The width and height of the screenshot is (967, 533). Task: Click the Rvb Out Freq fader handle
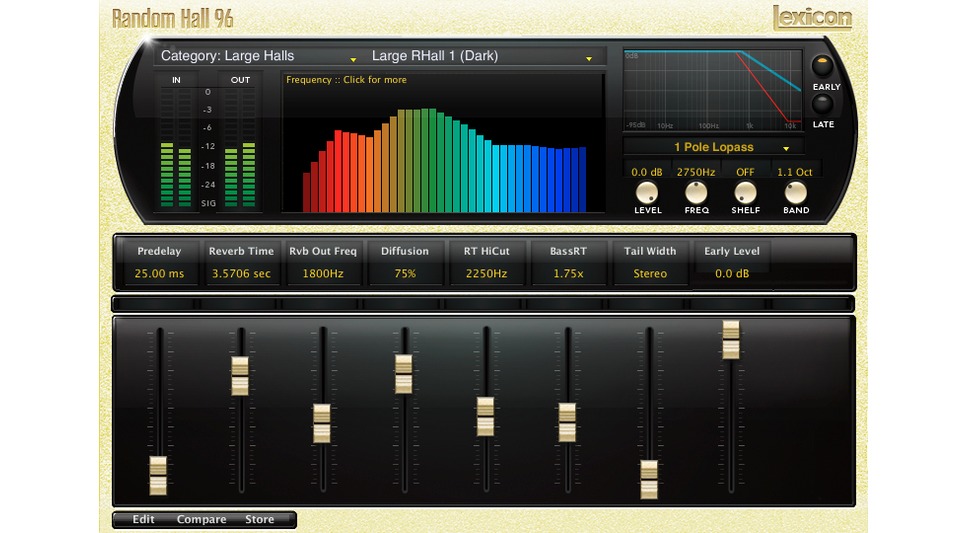[322, 423]
